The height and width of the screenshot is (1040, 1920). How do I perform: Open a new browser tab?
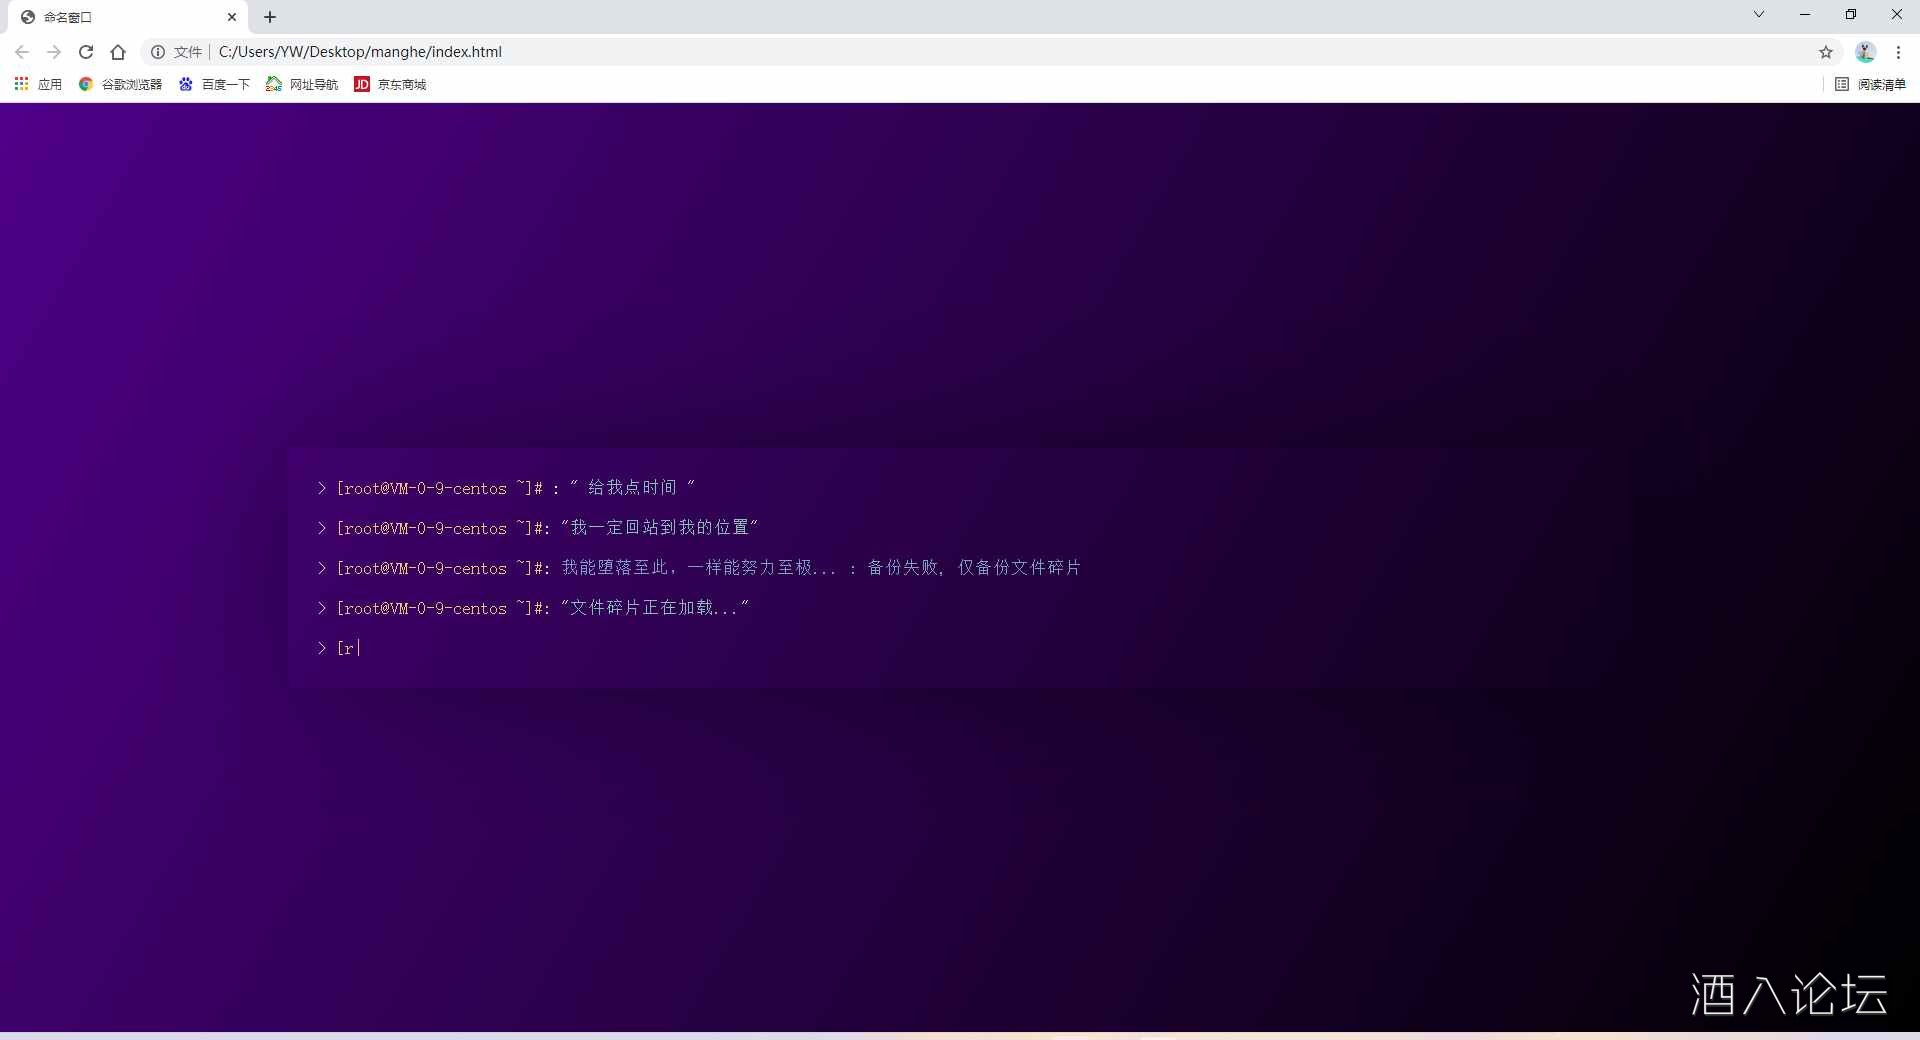(270, 17)
